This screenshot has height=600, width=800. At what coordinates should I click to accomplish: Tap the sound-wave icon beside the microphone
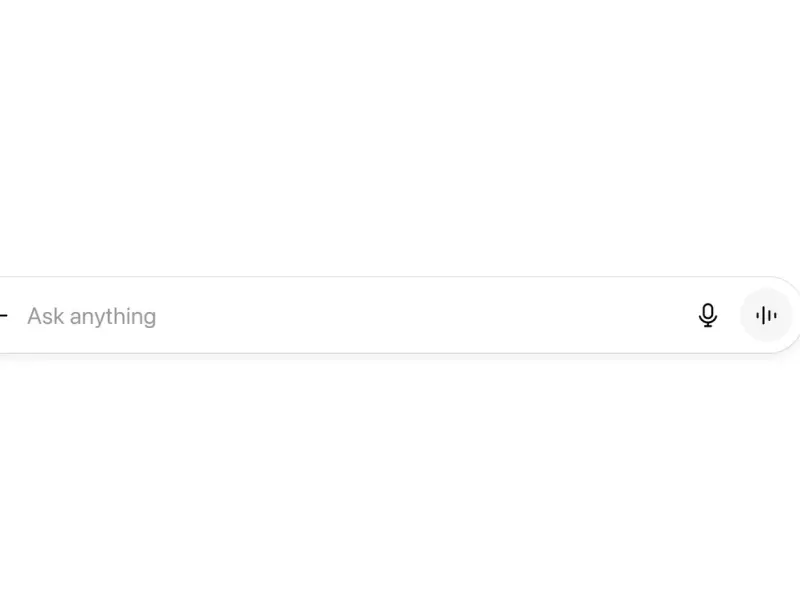point(766,316)
